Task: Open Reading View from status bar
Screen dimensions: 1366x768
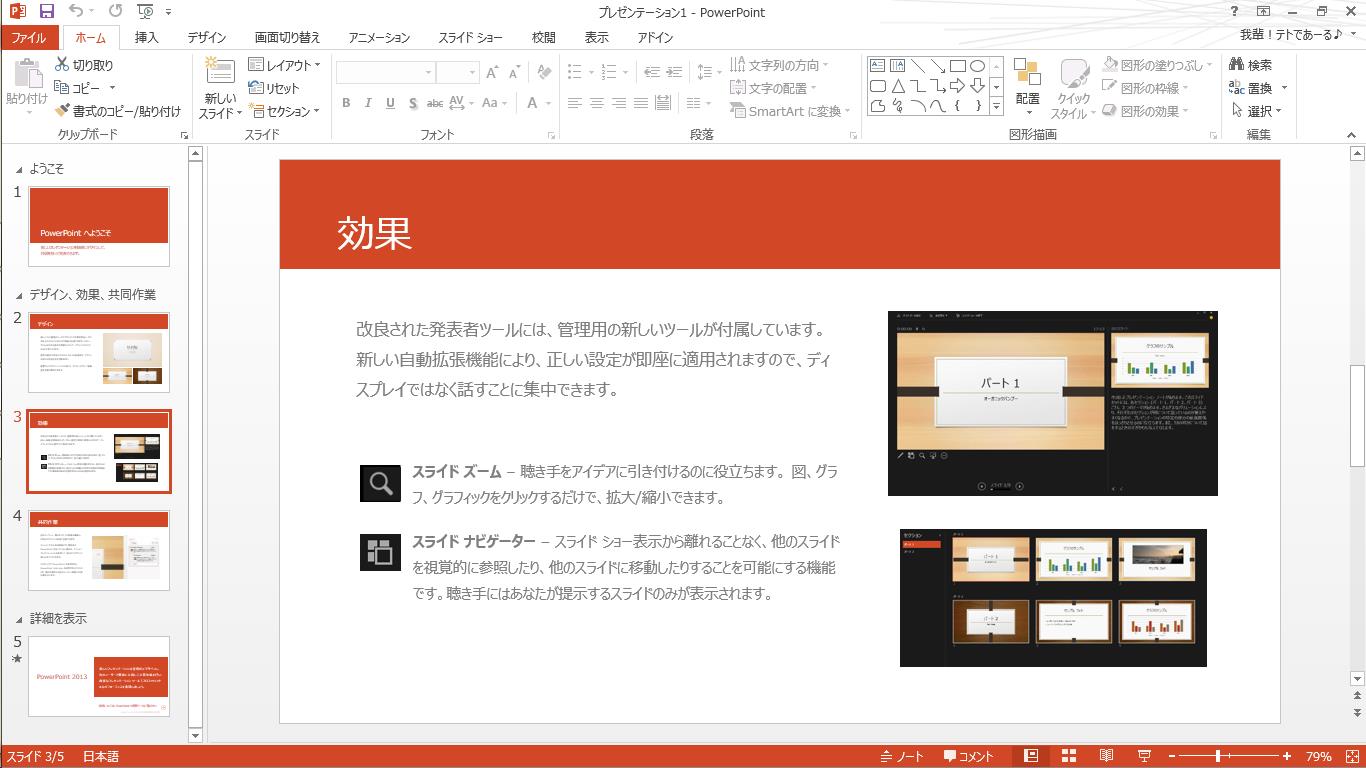Action: [x=1106, y=757]
